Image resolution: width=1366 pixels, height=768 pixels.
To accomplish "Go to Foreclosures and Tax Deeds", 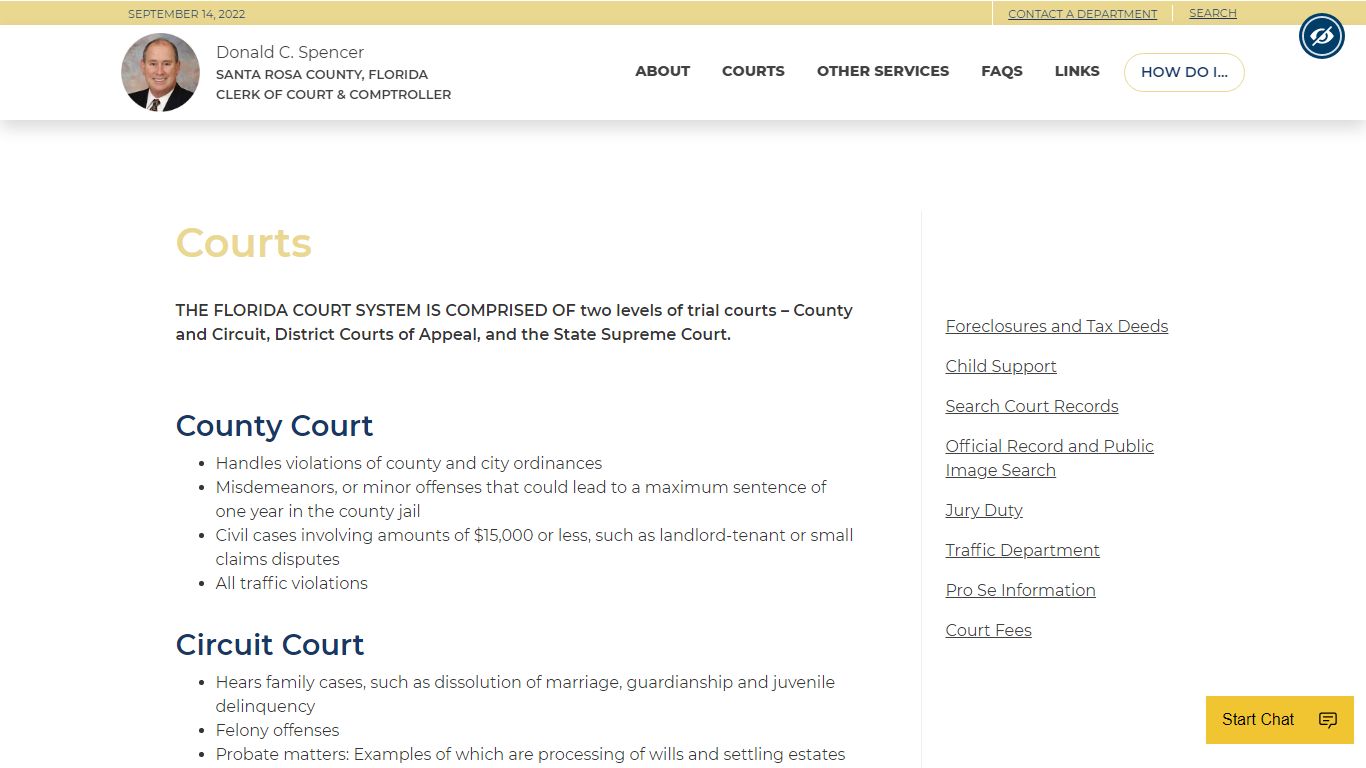I will click(1056, 326).
